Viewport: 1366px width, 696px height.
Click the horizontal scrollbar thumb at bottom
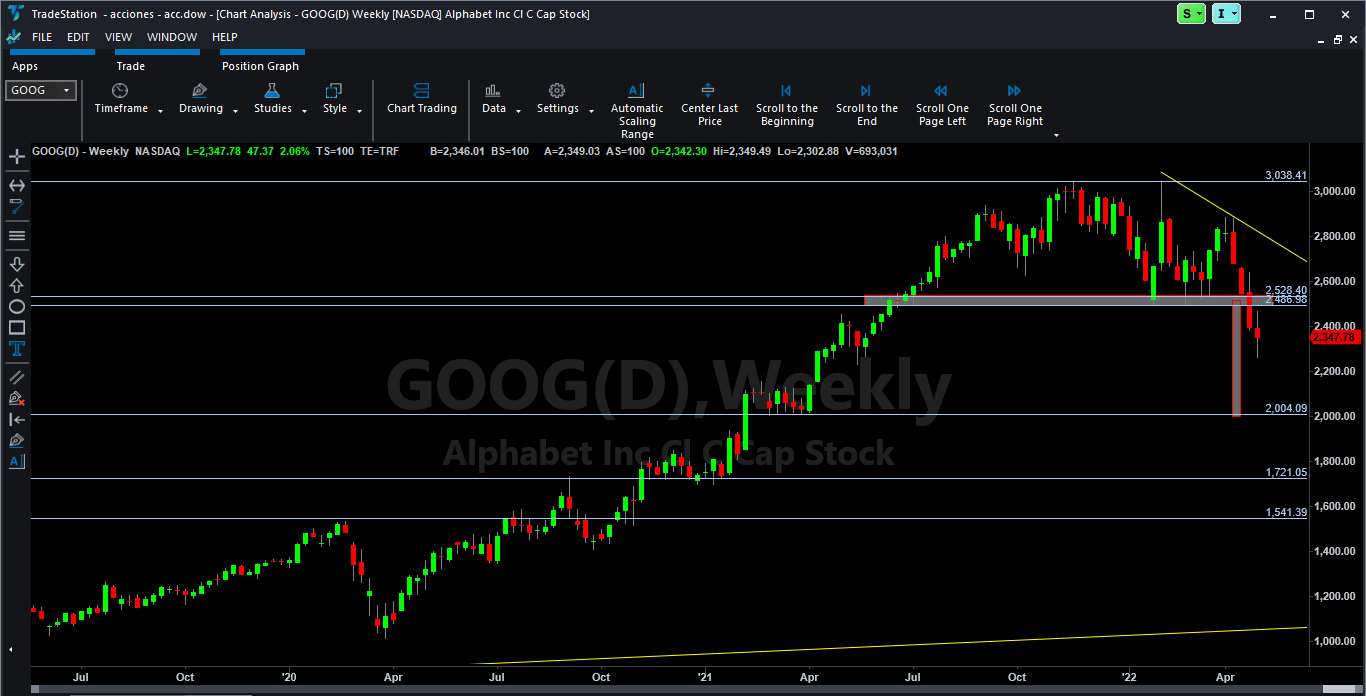pos(1340,689)
